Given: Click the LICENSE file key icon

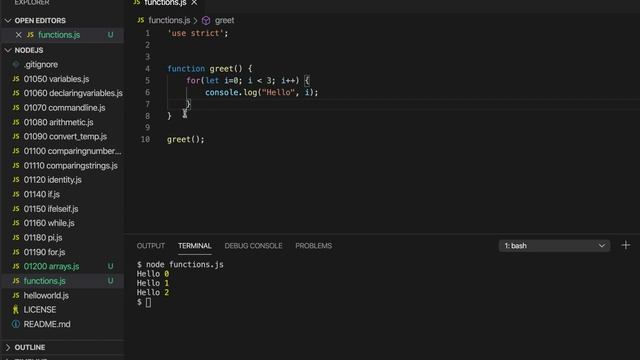Looking at the screenshot, I should tap(16, 310).
